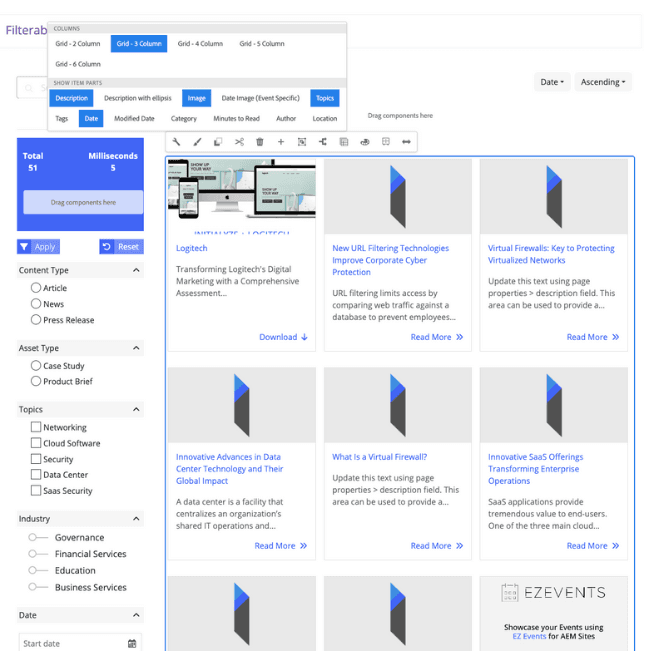
Task: Click the Logitech card thumbnail image
Action: coord(241,196)
